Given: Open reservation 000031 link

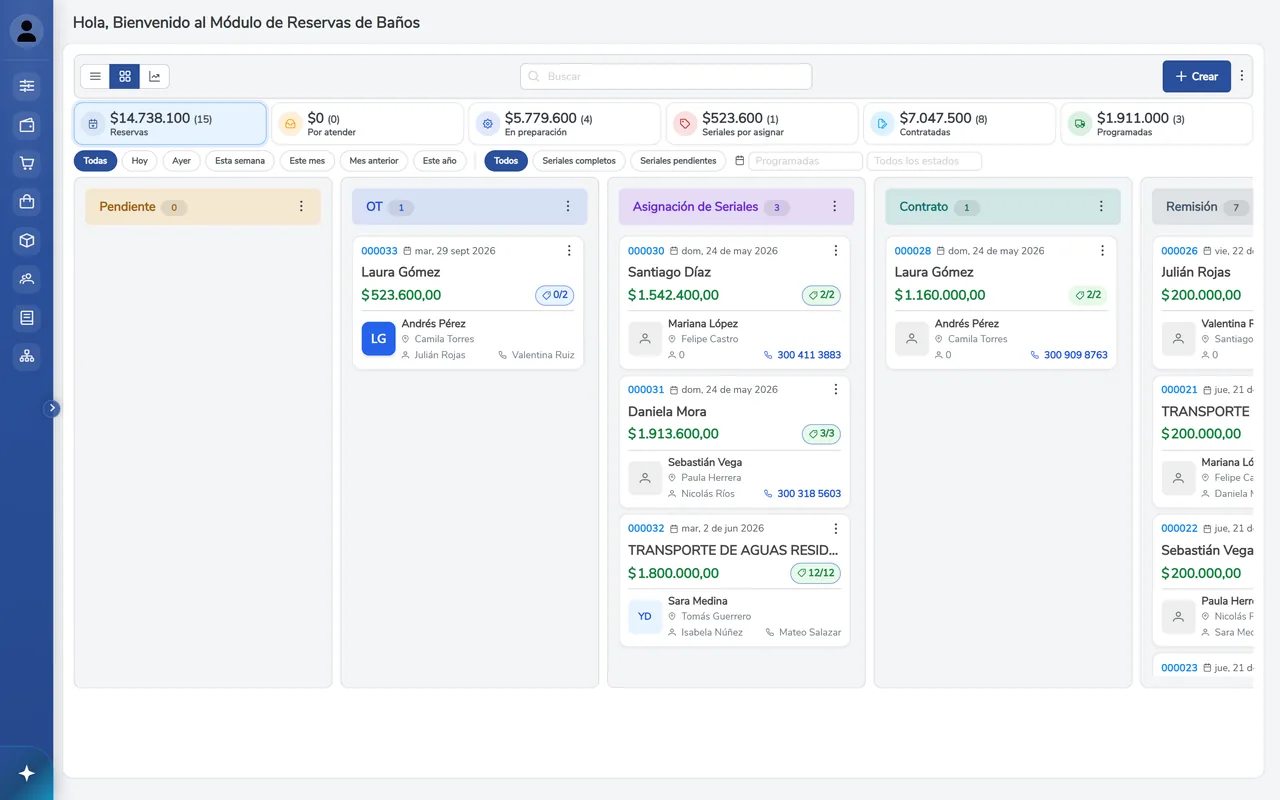Looking at the screenshot, I should pos(646,390).
